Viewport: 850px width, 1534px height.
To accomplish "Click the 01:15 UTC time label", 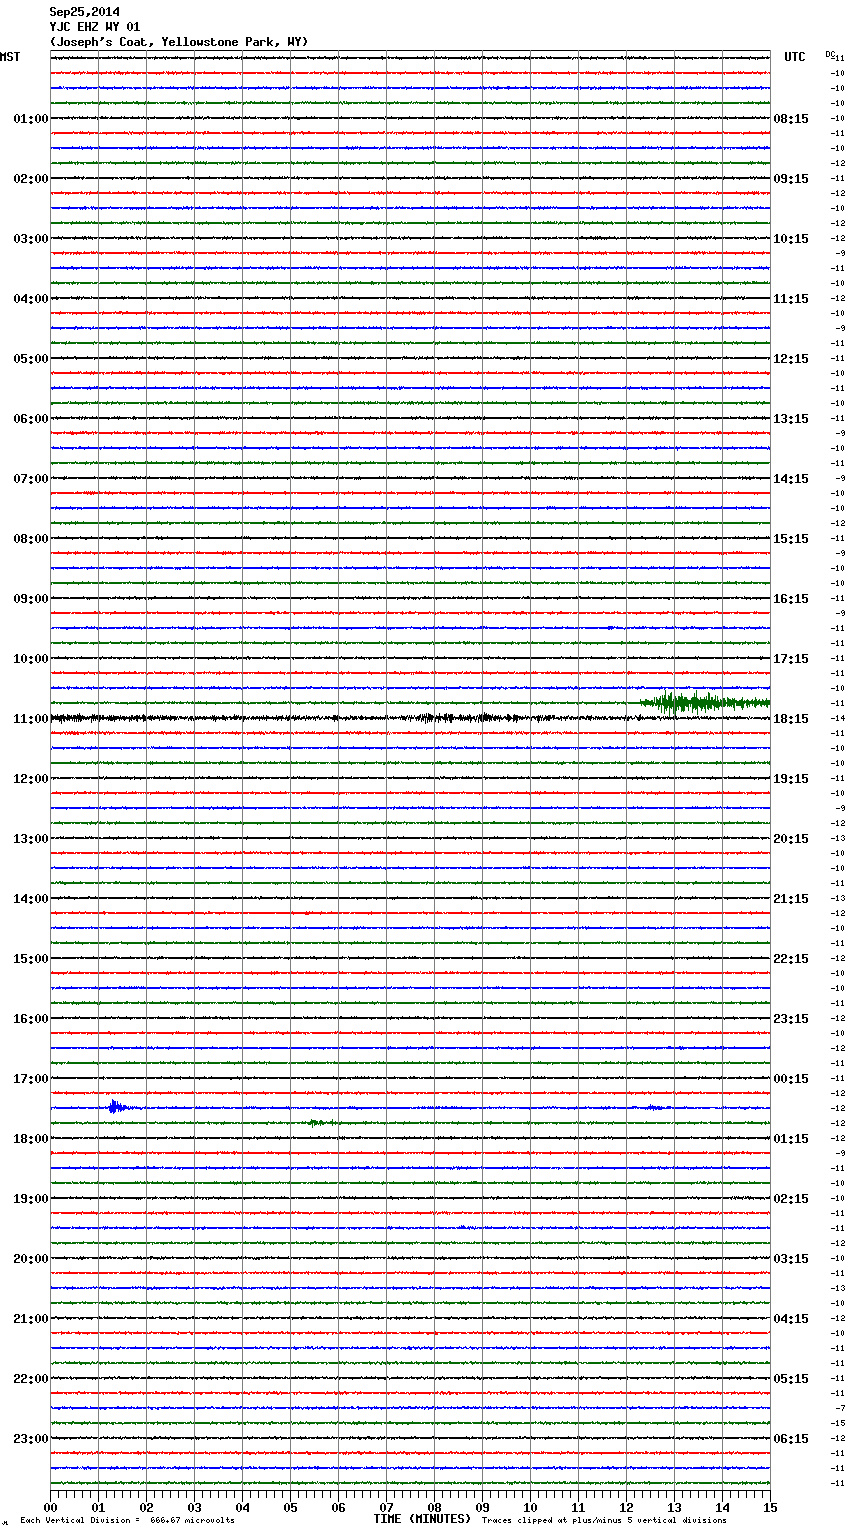I will [791, 1139].
